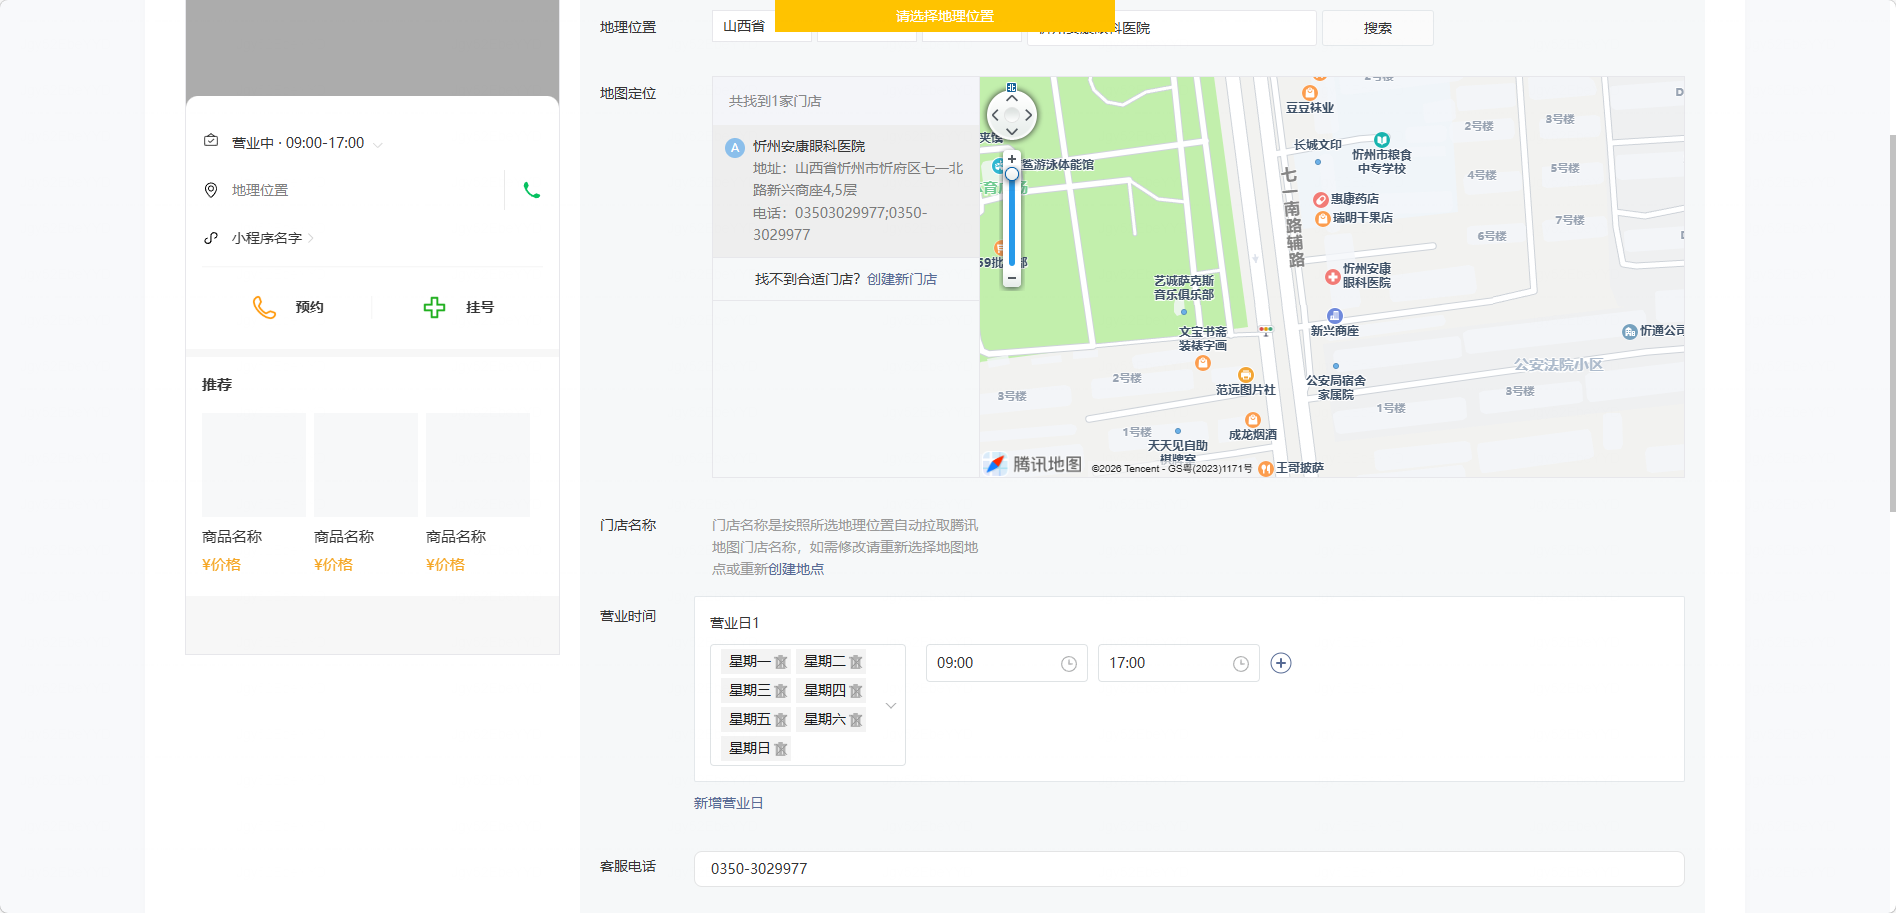
Task: Remove 星期三 tag from business days
Action: tap(781, 691)
